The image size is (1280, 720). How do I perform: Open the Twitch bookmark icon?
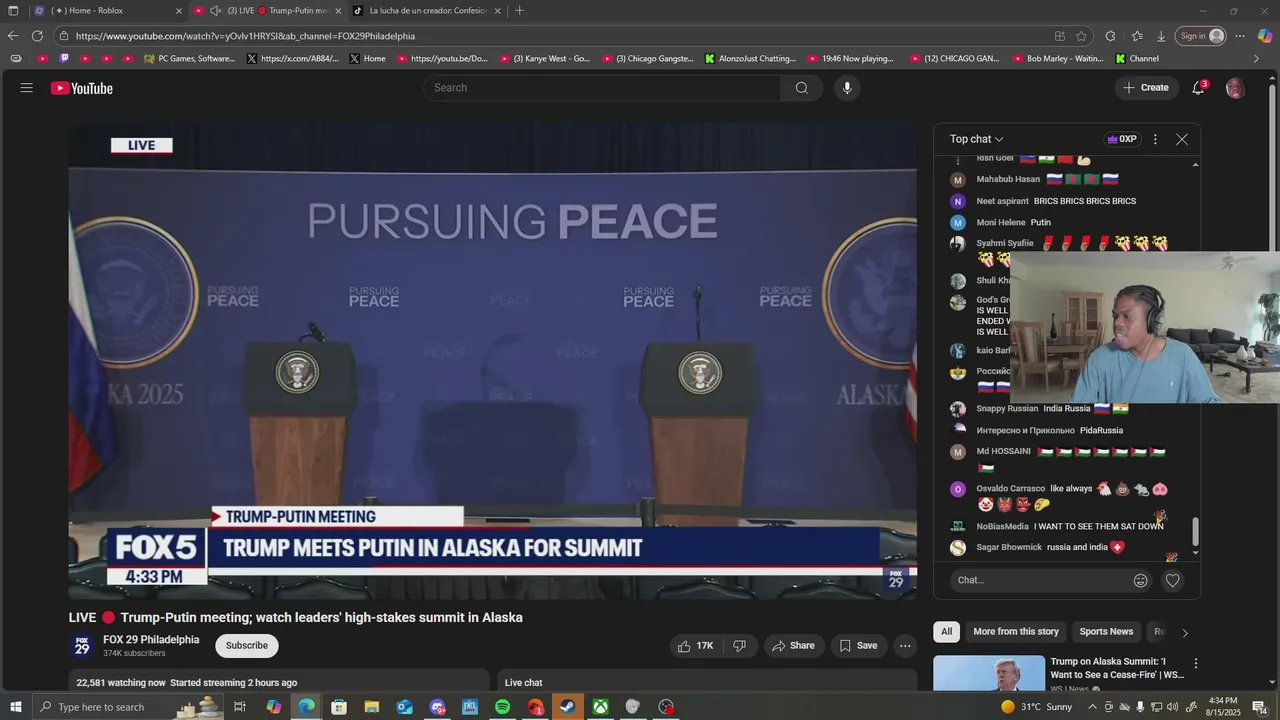coord(64,59)
